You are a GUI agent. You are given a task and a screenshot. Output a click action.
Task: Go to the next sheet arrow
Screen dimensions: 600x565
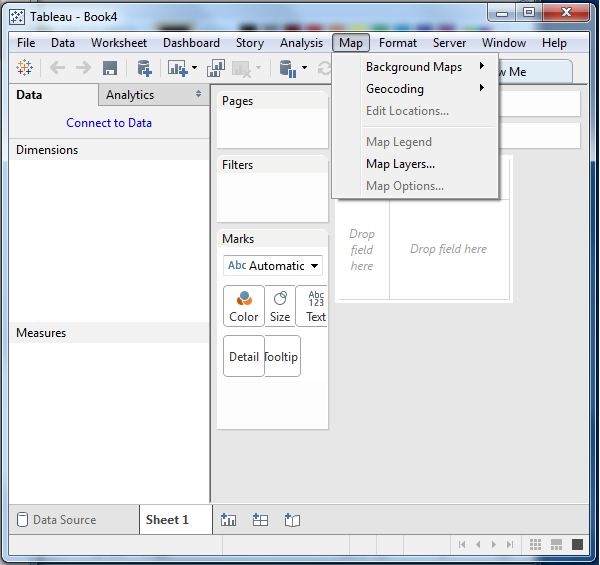click(494, 544)
